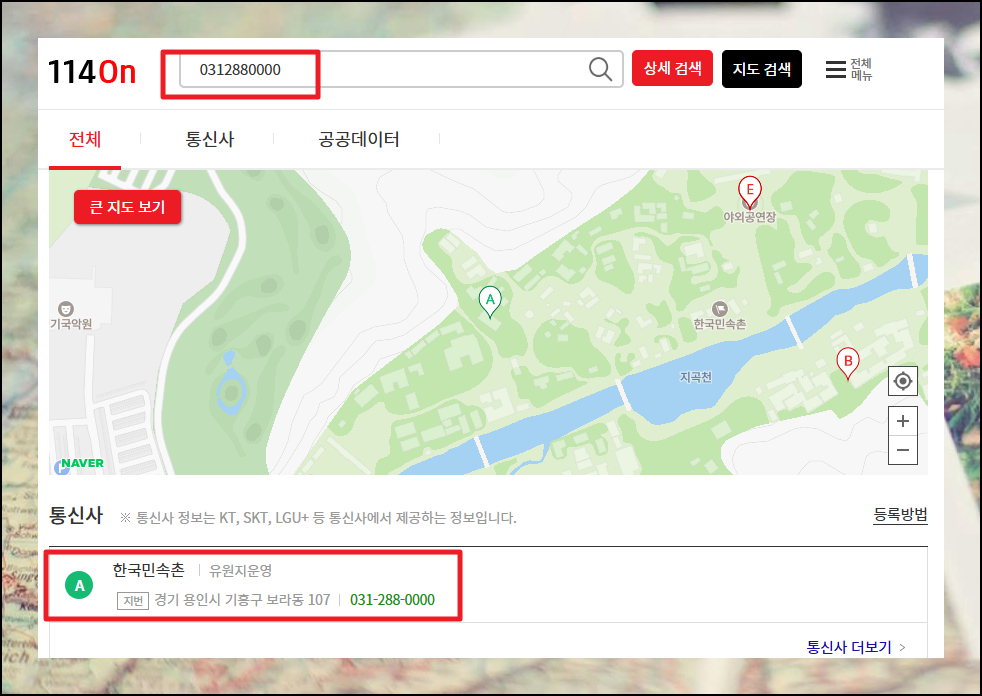
Task: Click phone number 031-288-0000
Action: point(392,600)
